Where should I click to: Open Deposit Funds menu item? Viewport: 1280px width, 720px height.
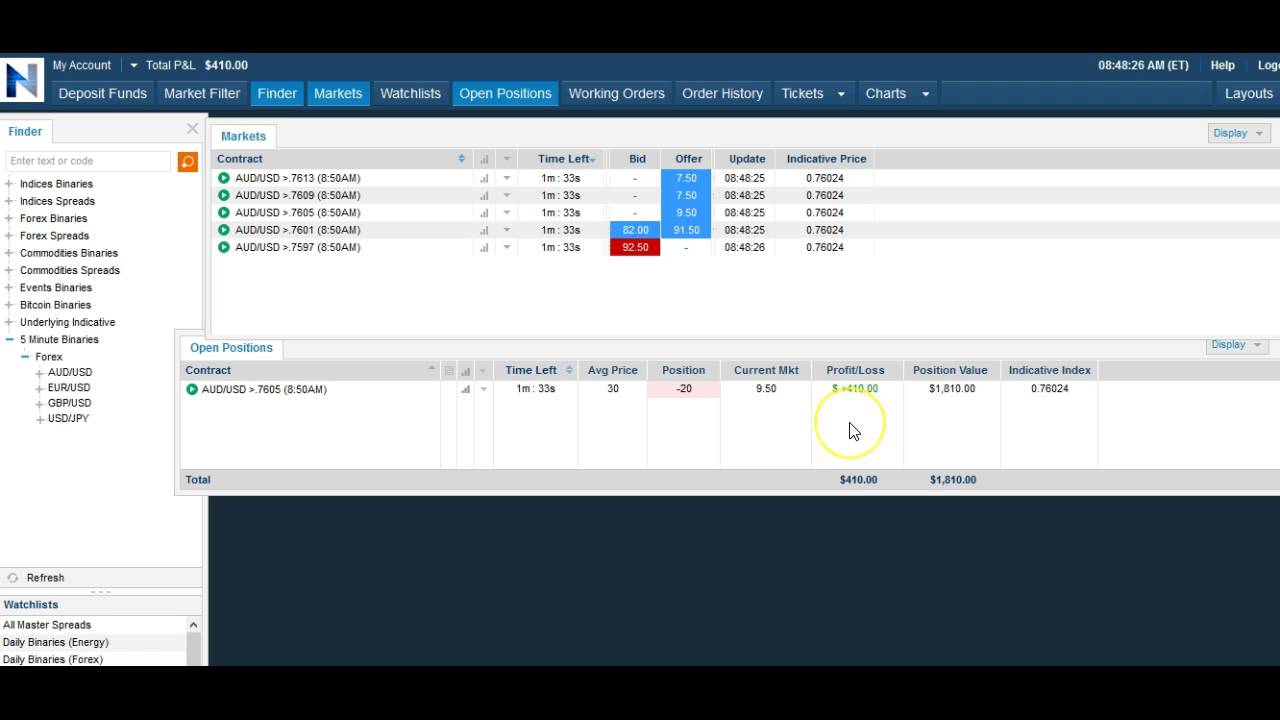coord(102,93)
